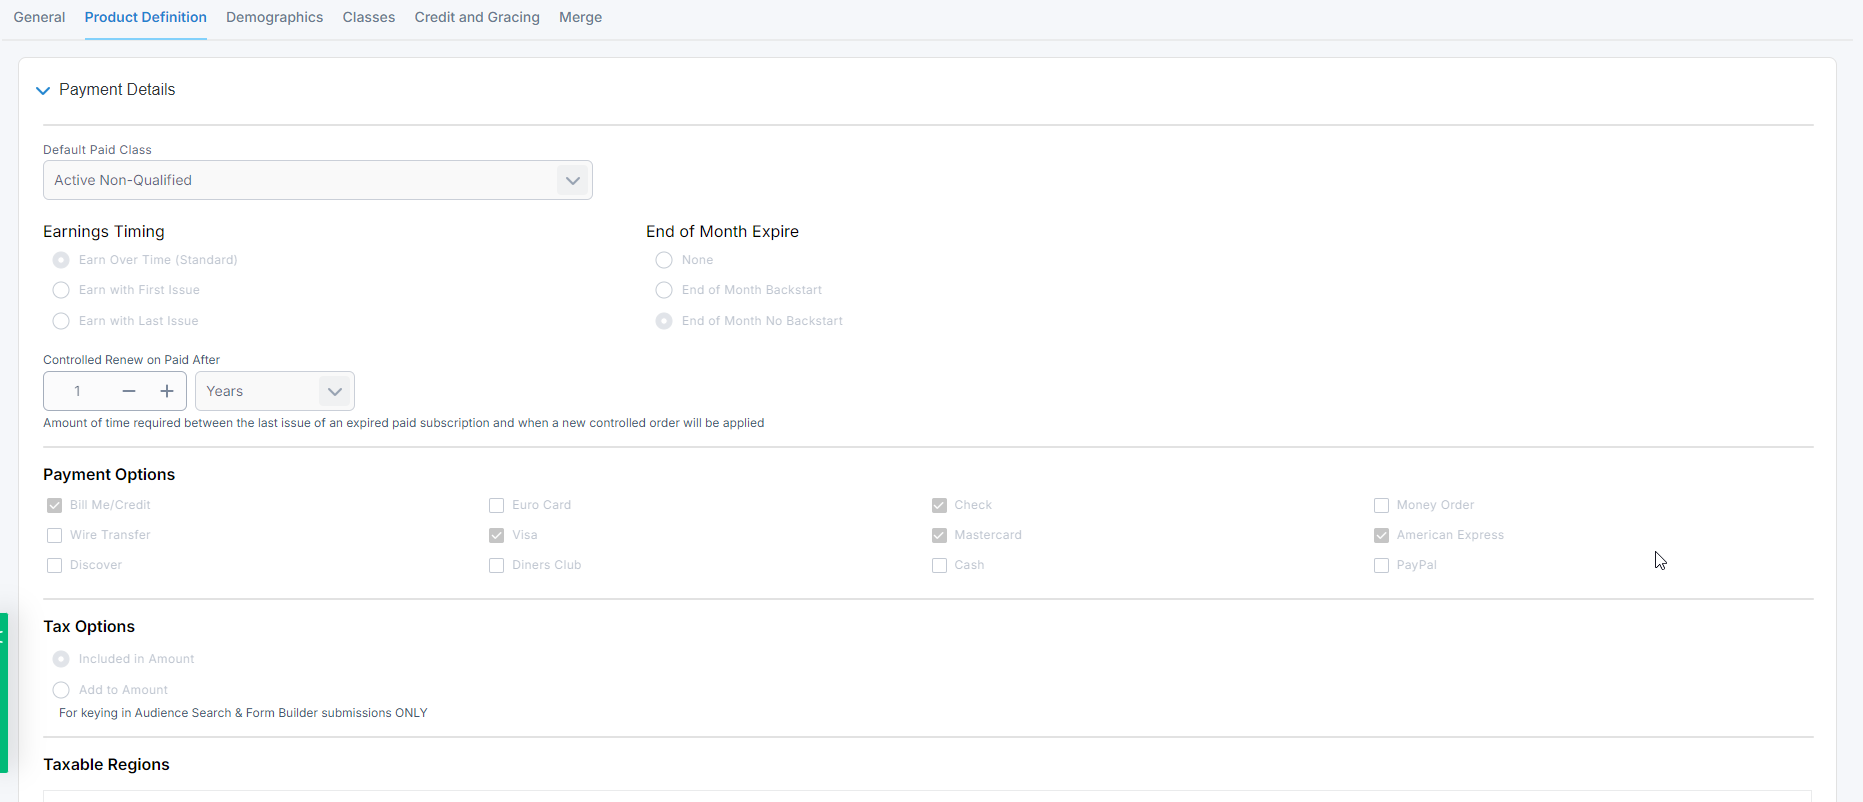Image resolution: width=1863 pixels, height=802 pixels.
Task: Open the Demographics tab
Action: 274,17
